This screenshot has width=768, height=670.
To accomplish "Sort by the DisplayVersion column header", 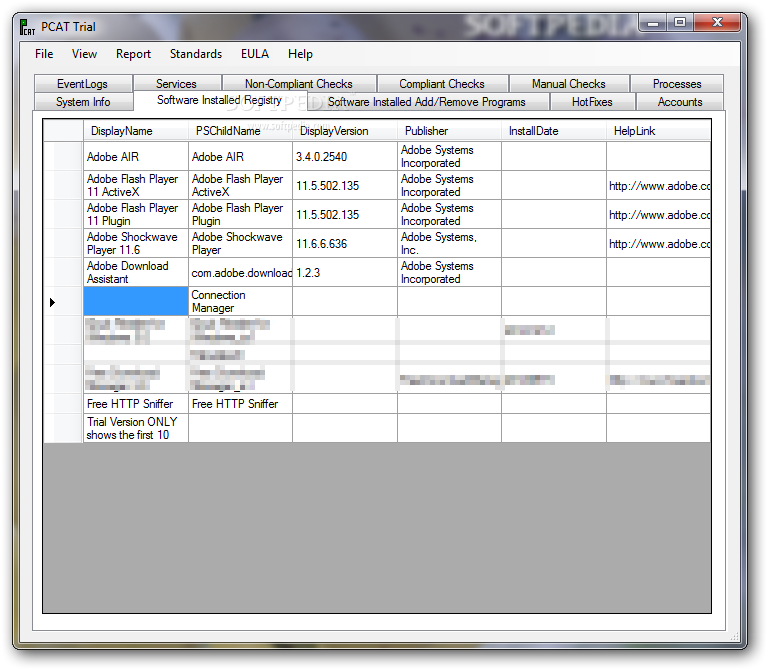I will click(x=345, y=131).
